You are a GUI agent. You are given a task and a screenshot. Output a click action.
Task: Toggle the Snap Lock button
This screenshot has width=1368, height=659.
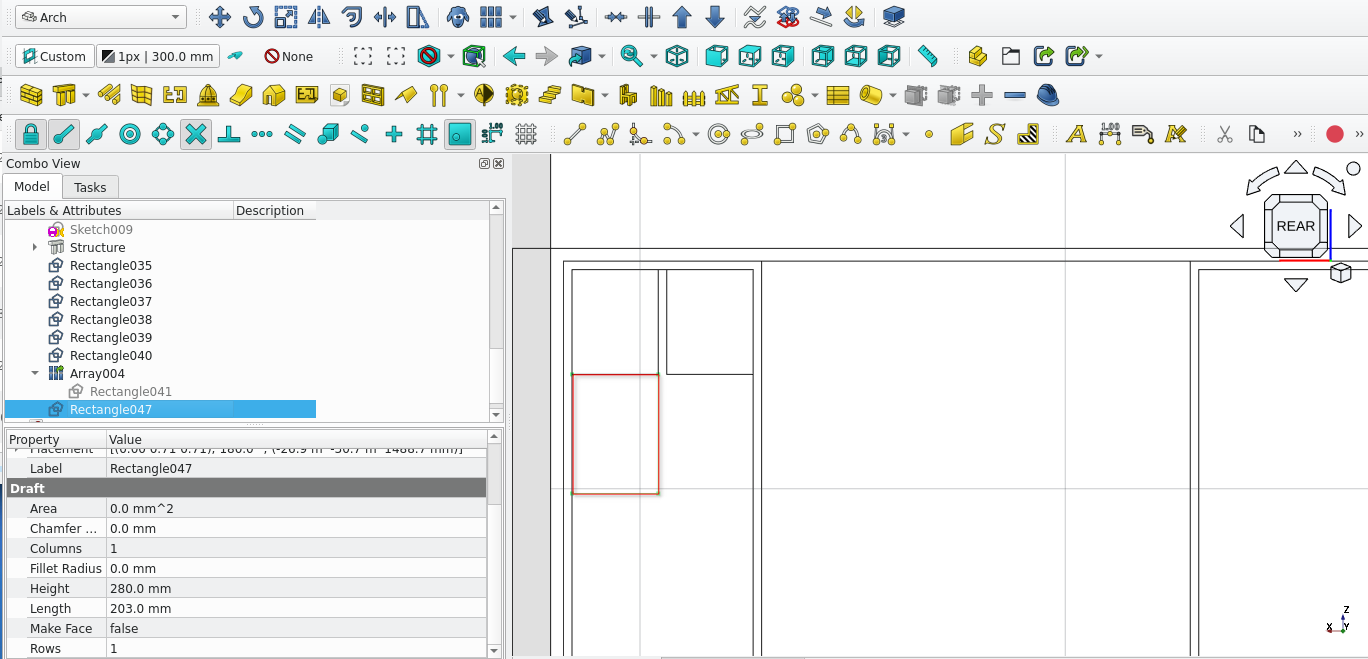(31, 134)
